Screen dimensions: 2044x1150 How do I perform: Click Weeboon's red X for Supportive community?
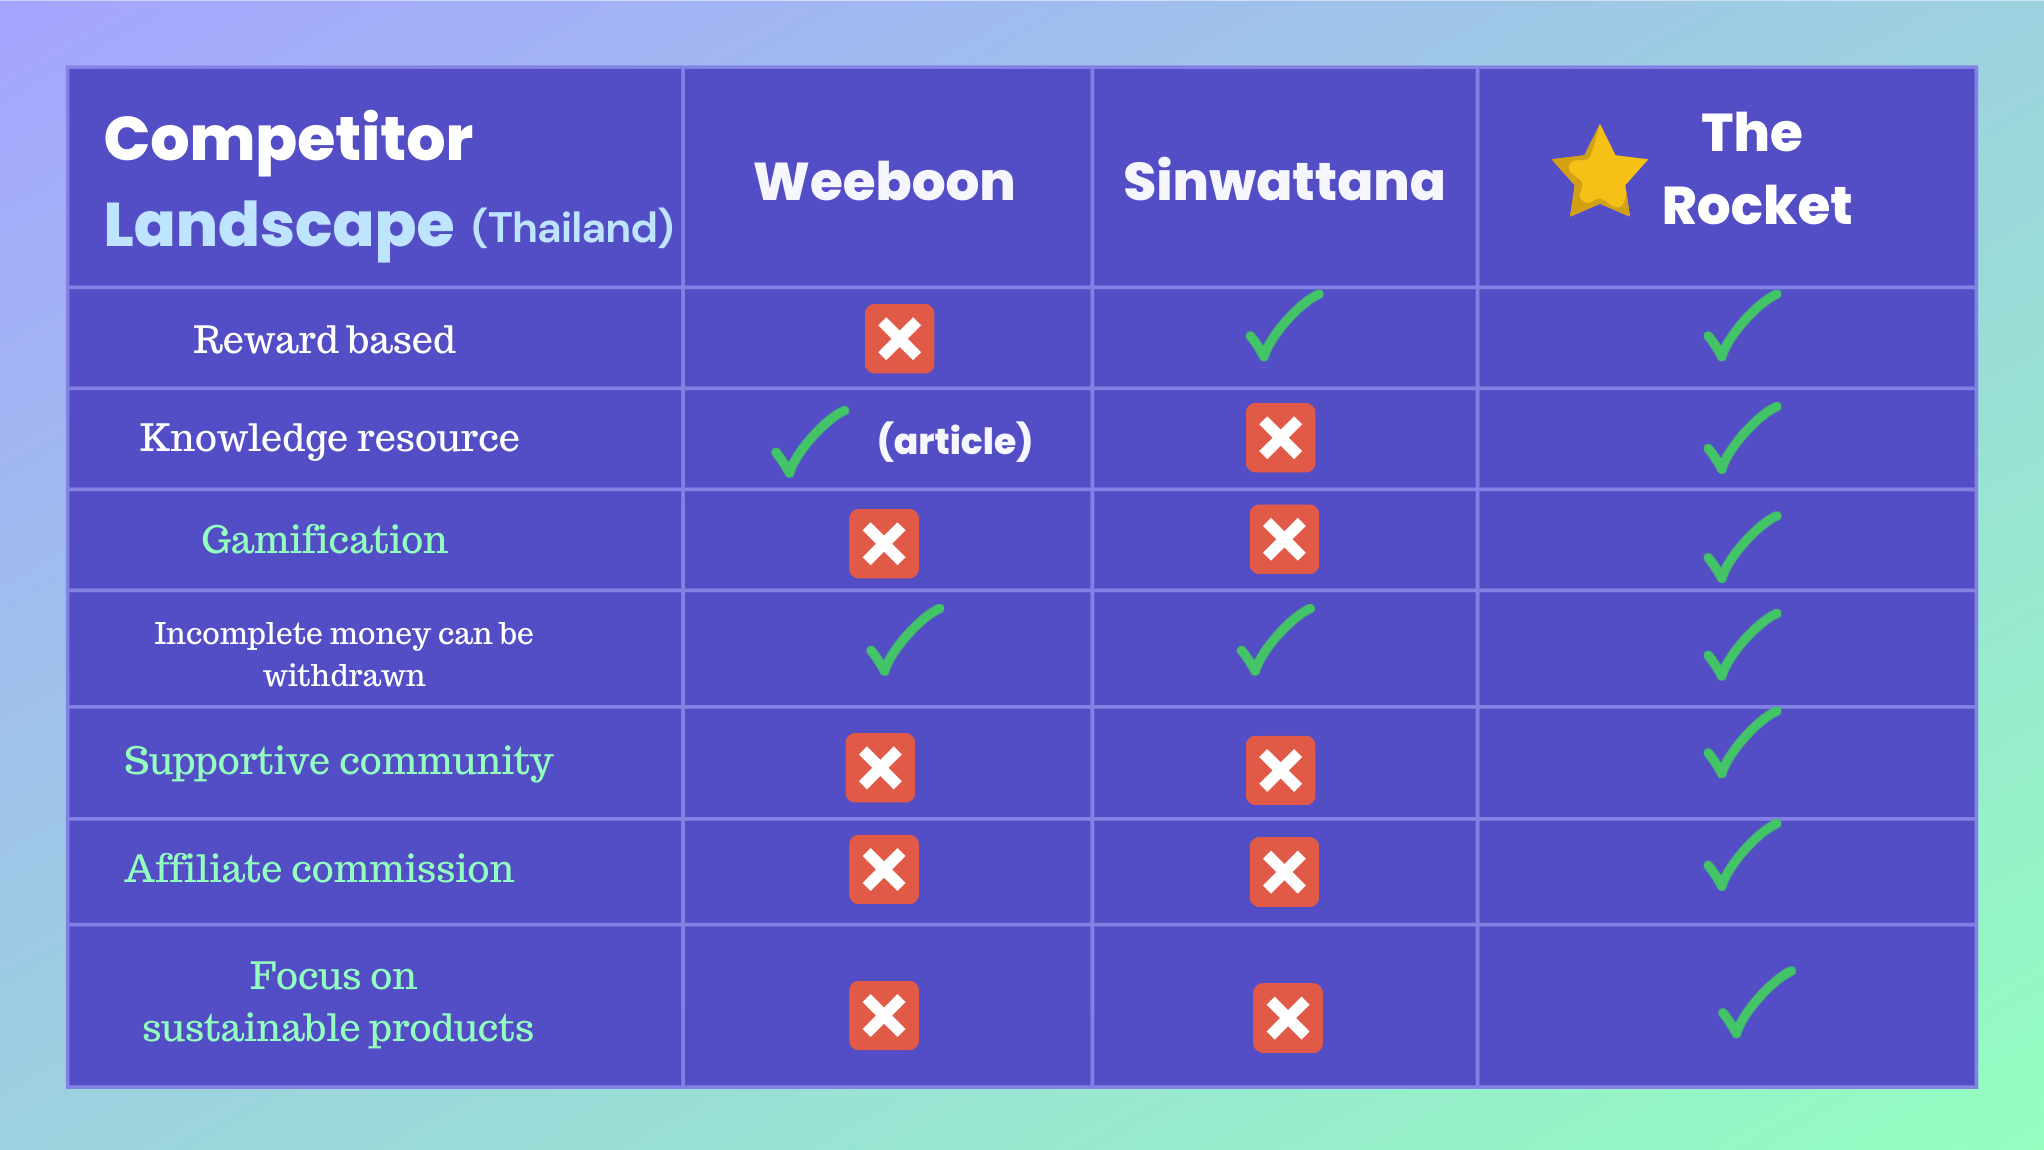tap(880, 768)
